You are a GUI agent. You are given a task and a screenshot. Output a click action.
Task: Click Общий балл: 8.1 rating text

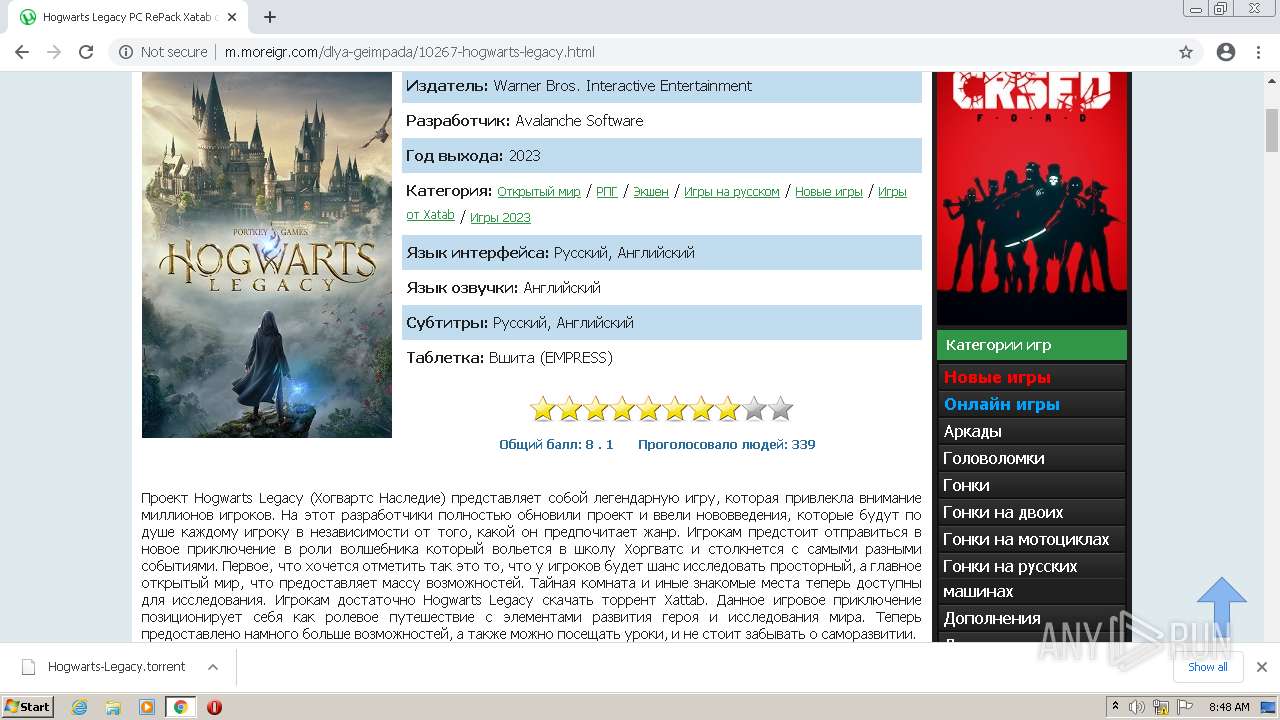pyautogui.click(x=556, y=444)
